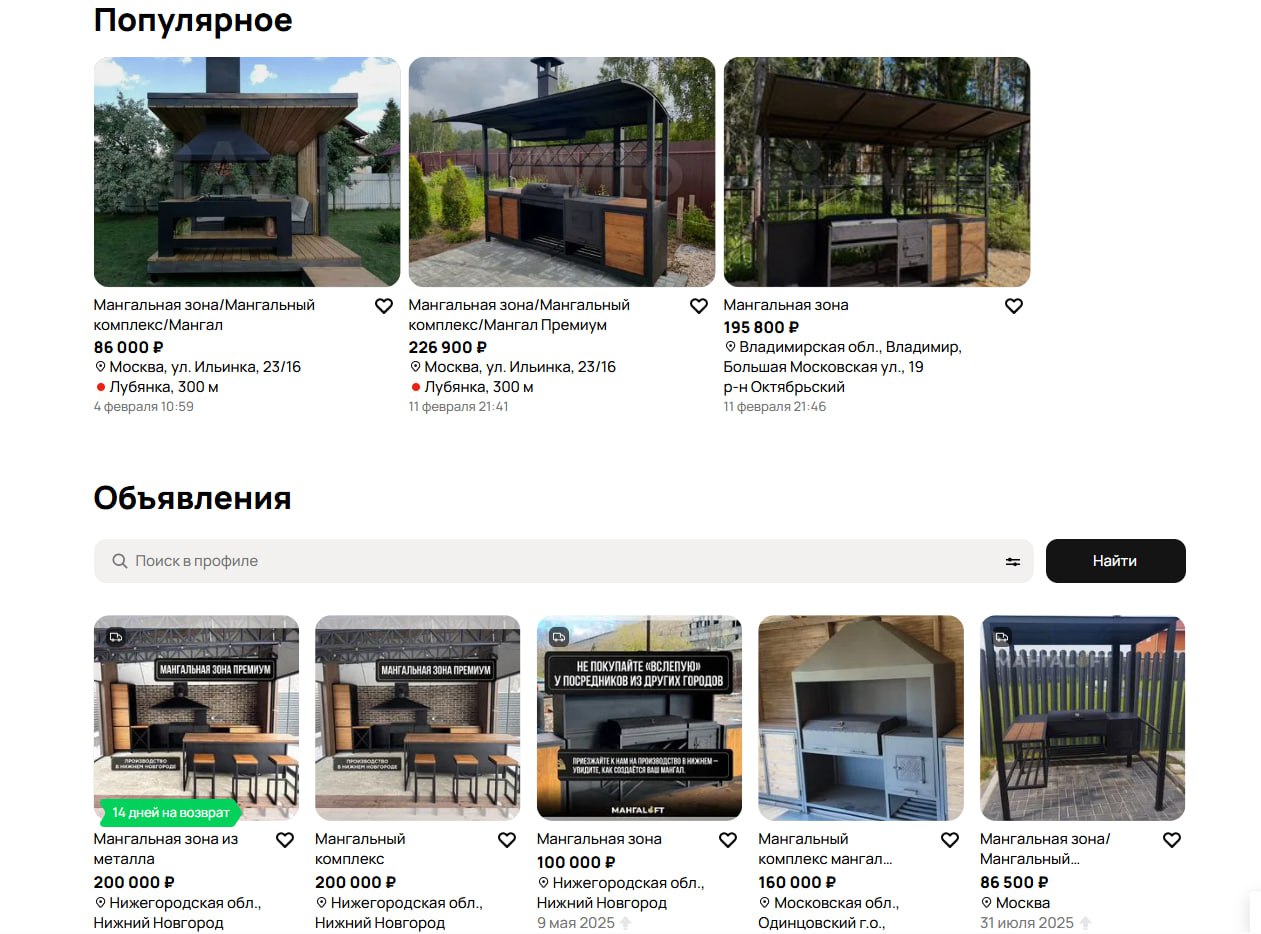
Task: Open the Не покупайте вслепую listing image
Action: tap(639, 718)
